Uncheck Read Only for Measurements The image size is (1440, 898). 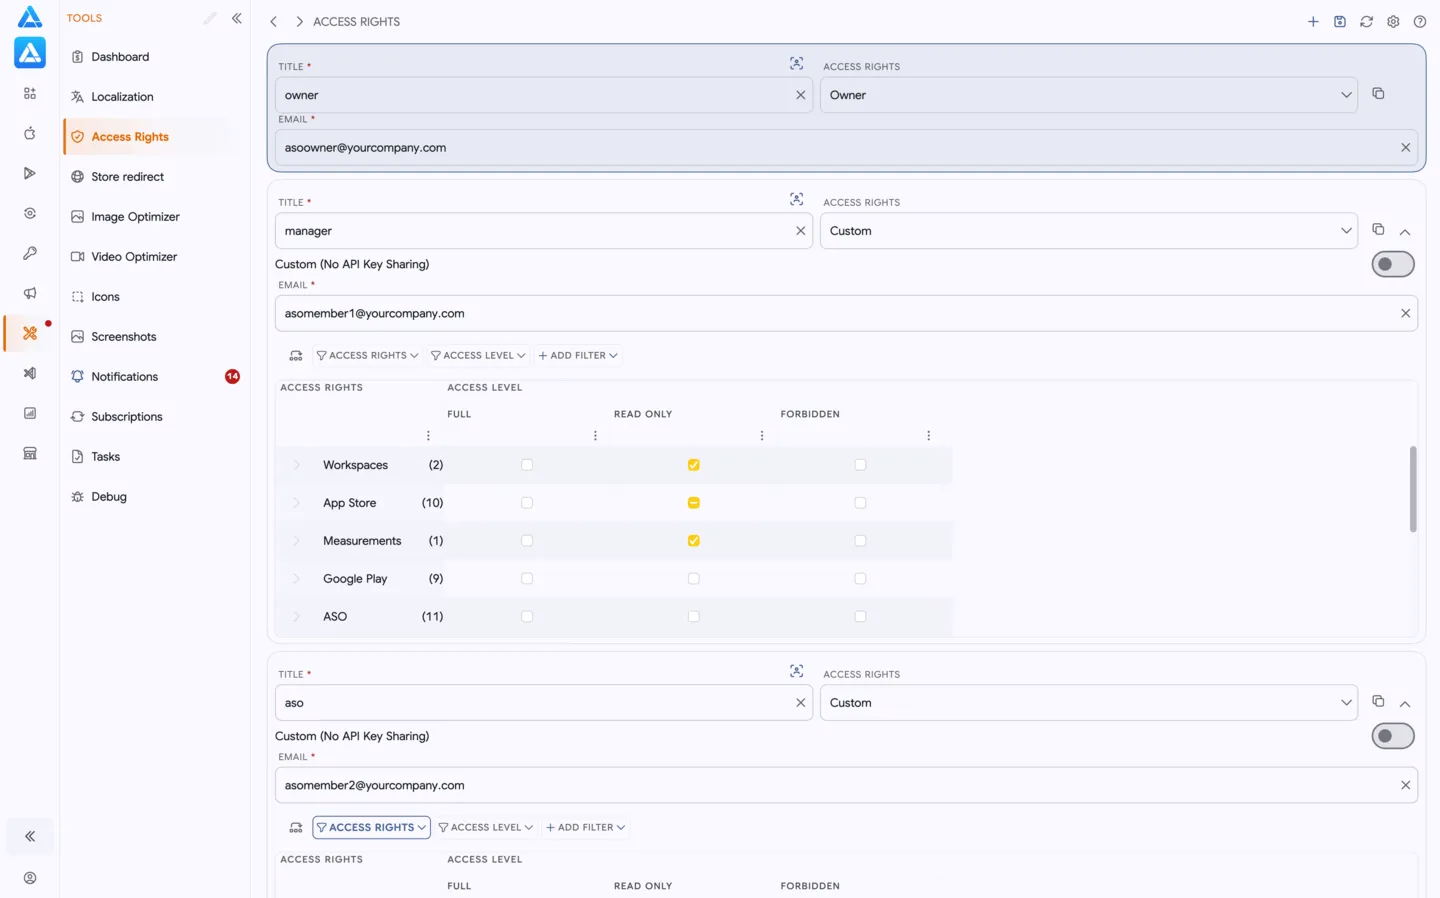tap(694, 541)
